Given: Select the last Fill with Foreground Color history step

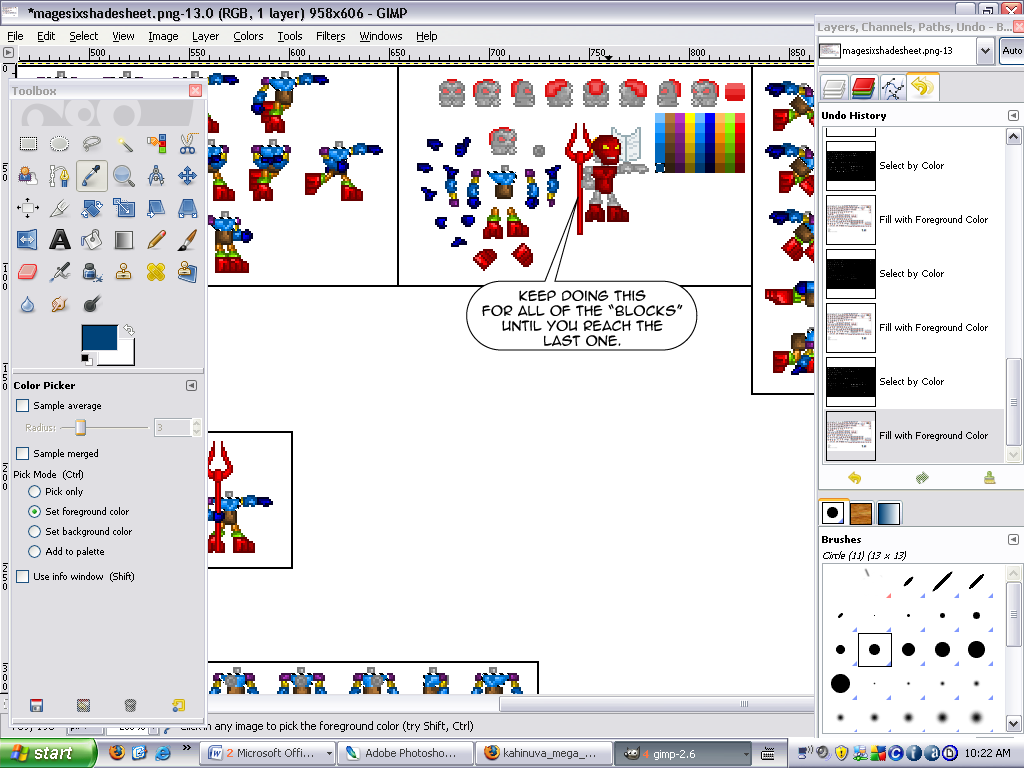Looking at the screenshot, I should [x=914, y=436].
